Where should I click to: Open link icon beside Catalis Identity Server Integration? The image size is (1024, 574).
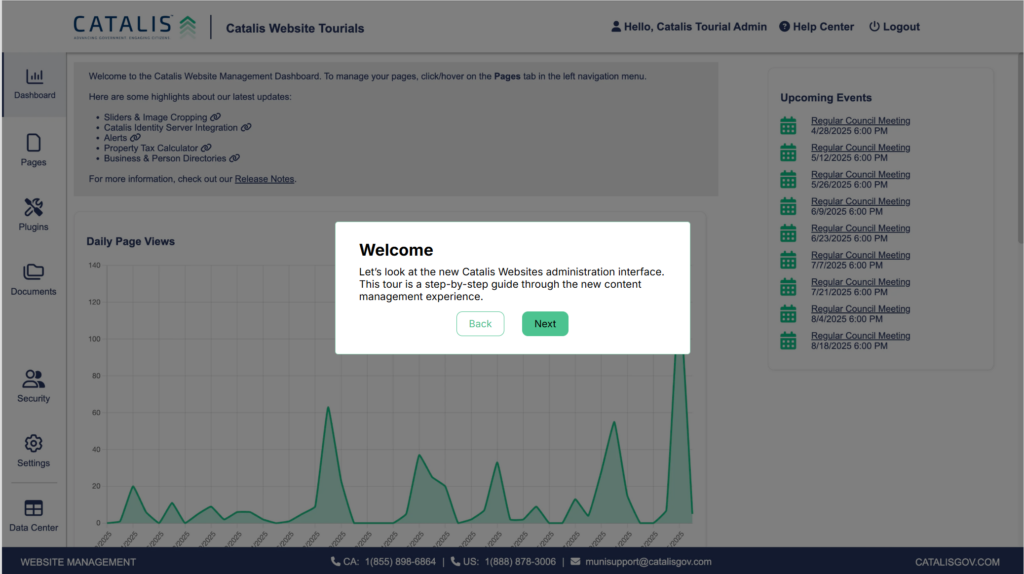pos(246,127)
